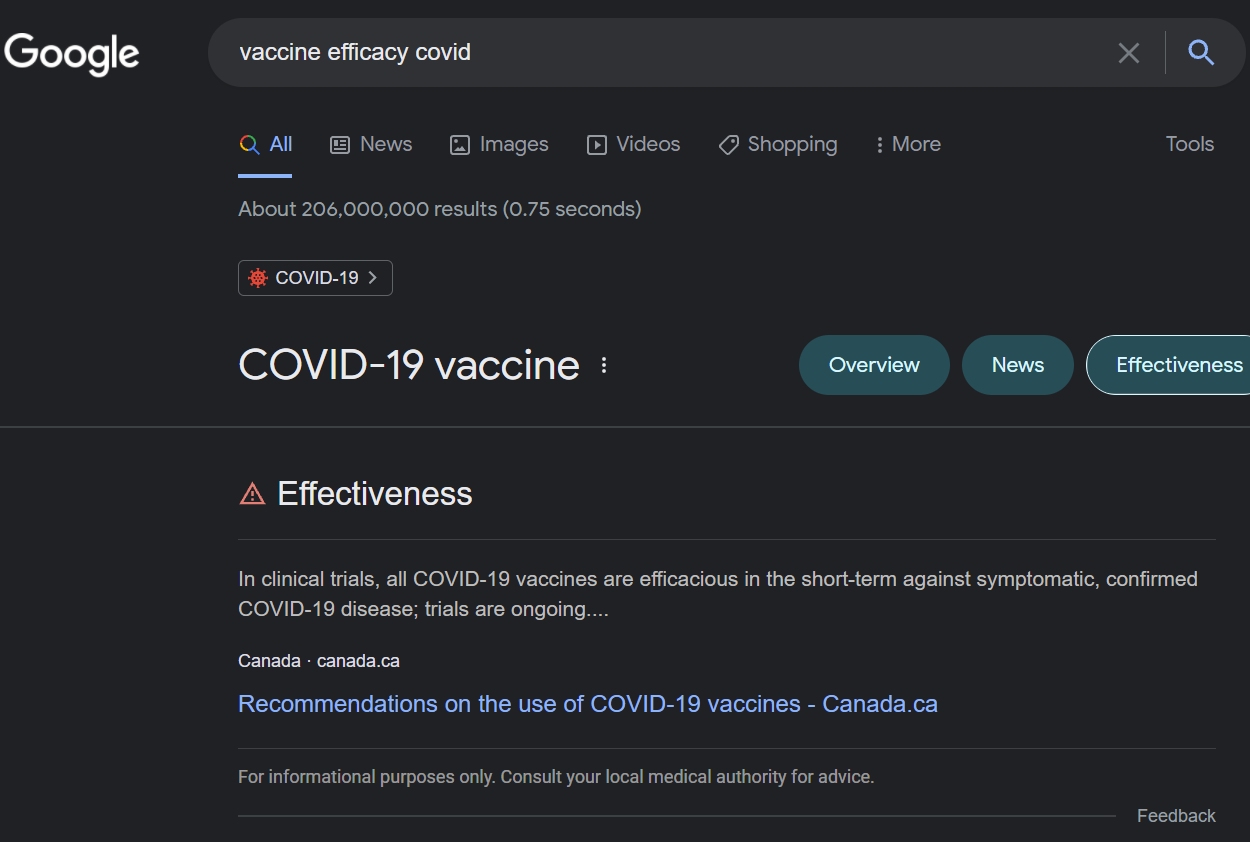Click the News tab newspaper icon
Screen dimensions: 1250x842
click(340, 145)
